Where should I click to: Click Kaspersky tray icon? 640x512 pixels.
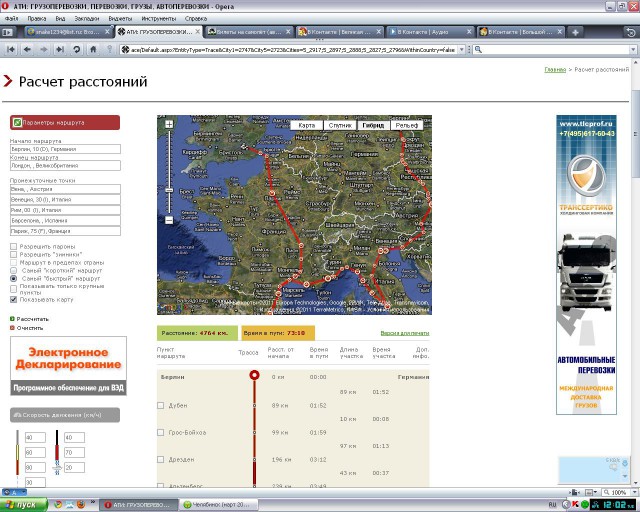[576, 505]
